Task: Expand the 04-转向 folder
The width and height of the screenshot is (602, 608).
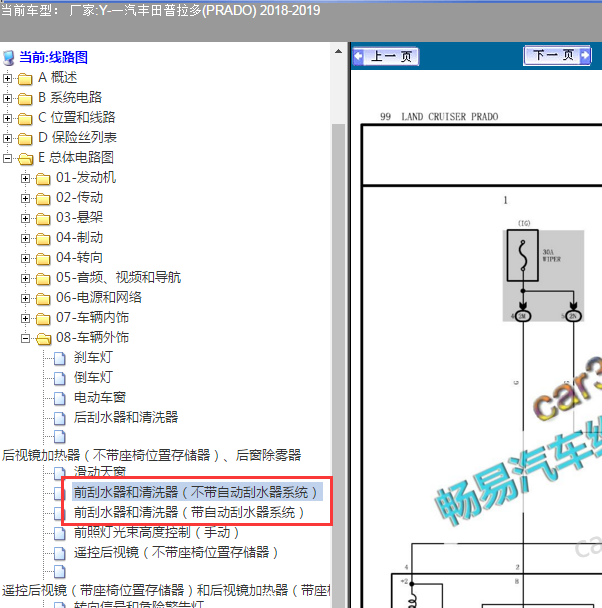Action: tap(25, 259)
